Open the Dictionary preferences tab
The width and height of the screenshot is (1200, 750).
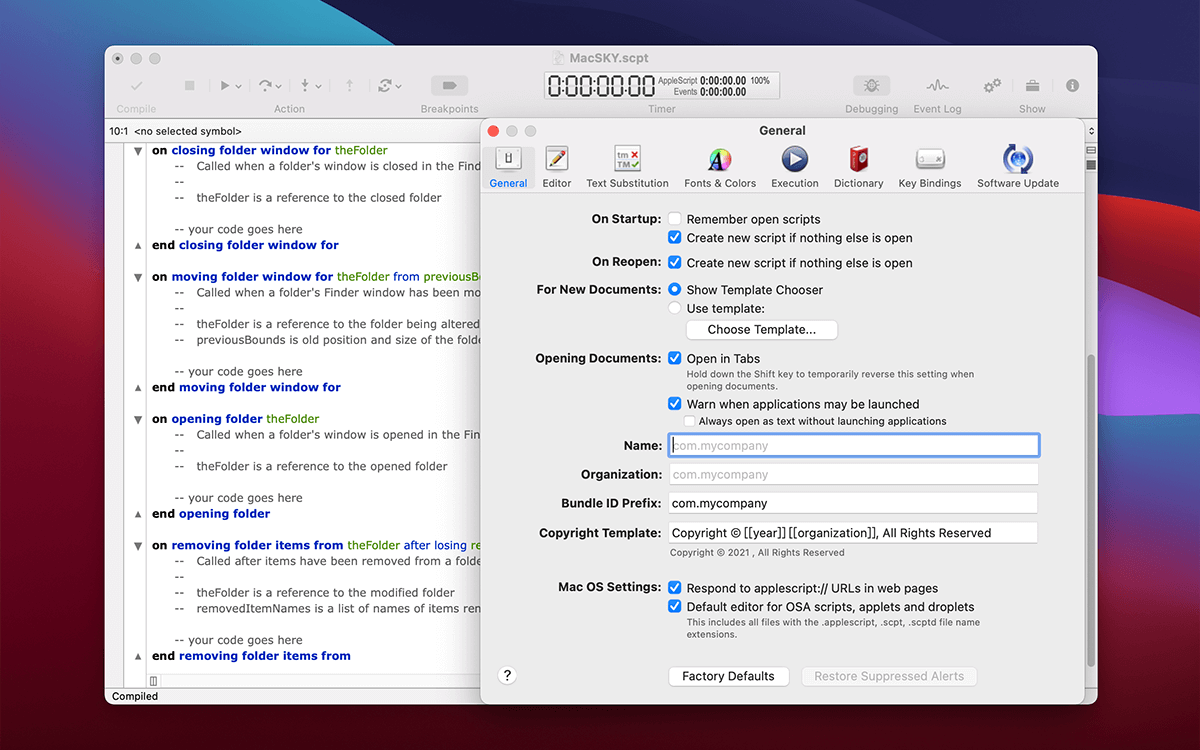[x=859, y=168]
